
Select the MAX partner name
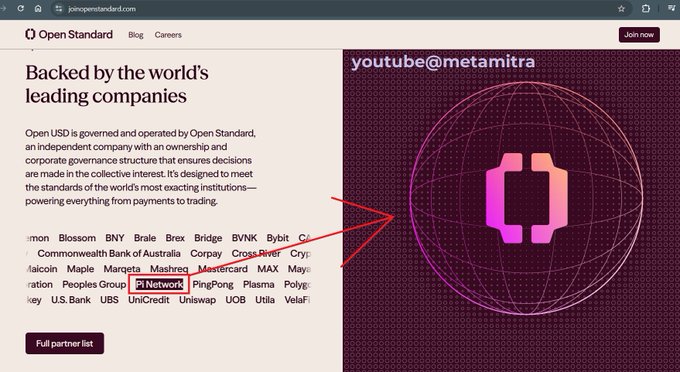tap(268, 269)
